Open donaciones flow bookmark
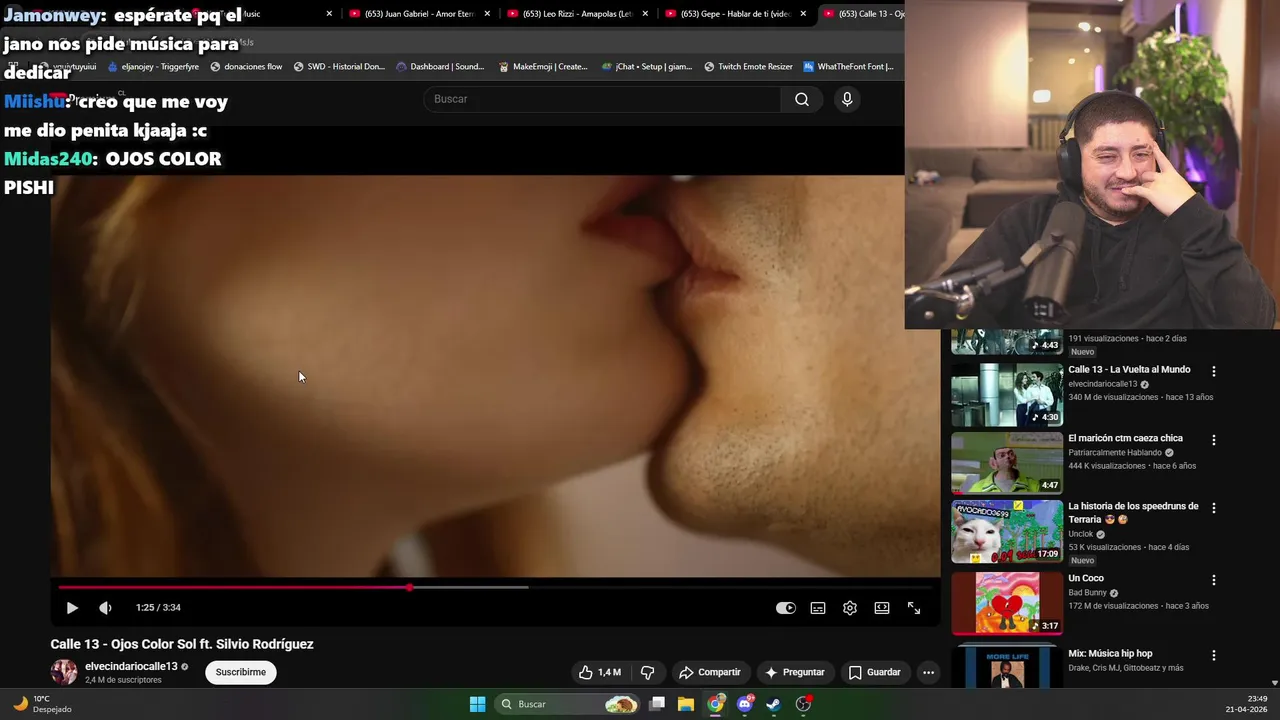 pyautogui.click(x=246, y=67)
